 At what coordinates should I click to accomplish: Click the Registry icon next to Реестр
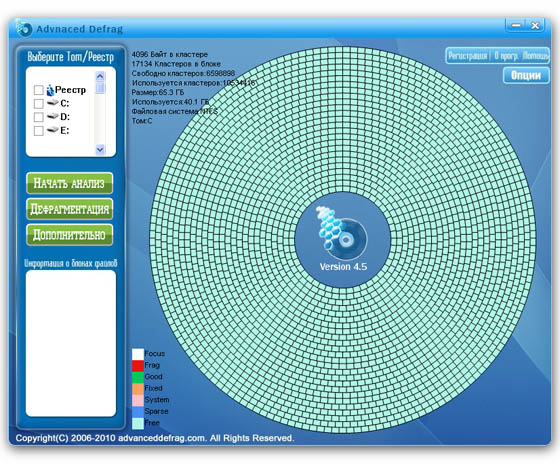pyautogui.click(x=50, y=90)
